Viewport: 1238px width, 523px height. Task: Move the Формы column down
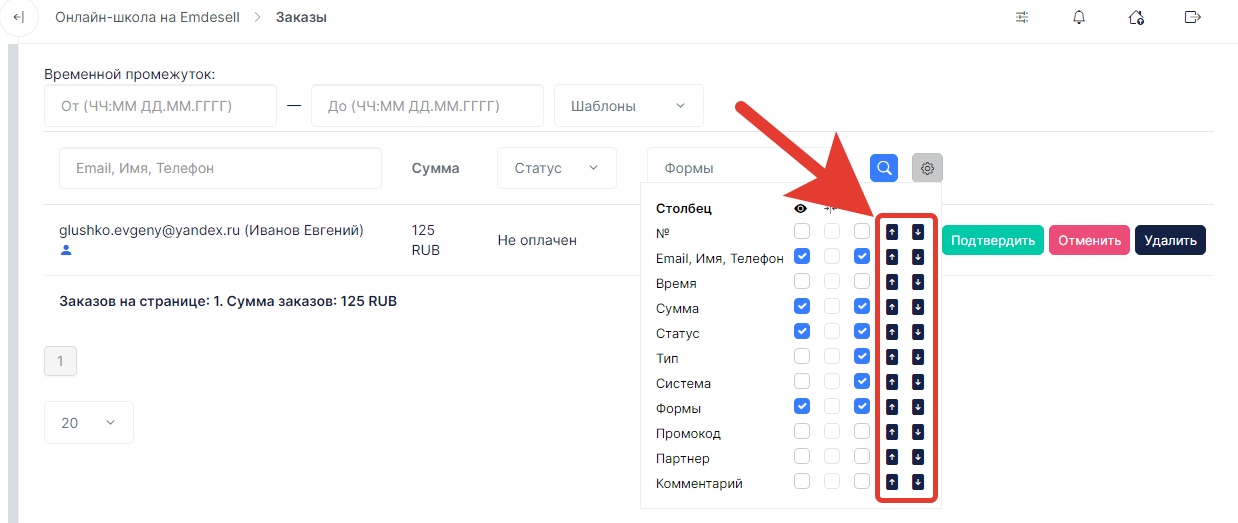(x=918, y=407)
